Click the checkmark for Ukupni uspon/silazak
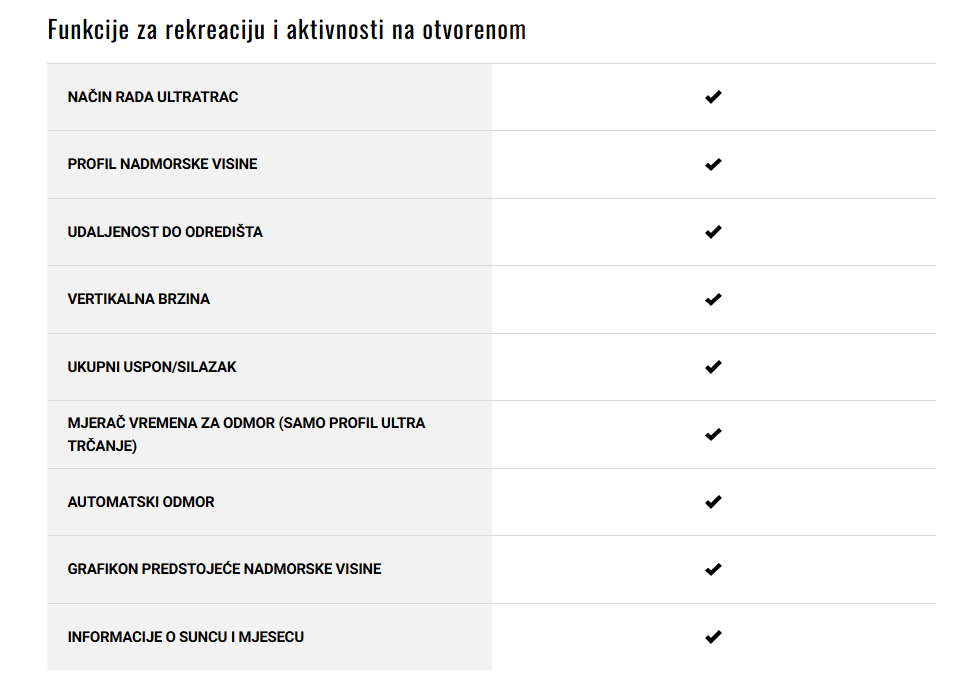Viewport: 956px width, 691px height. click(x=713, y=367)
